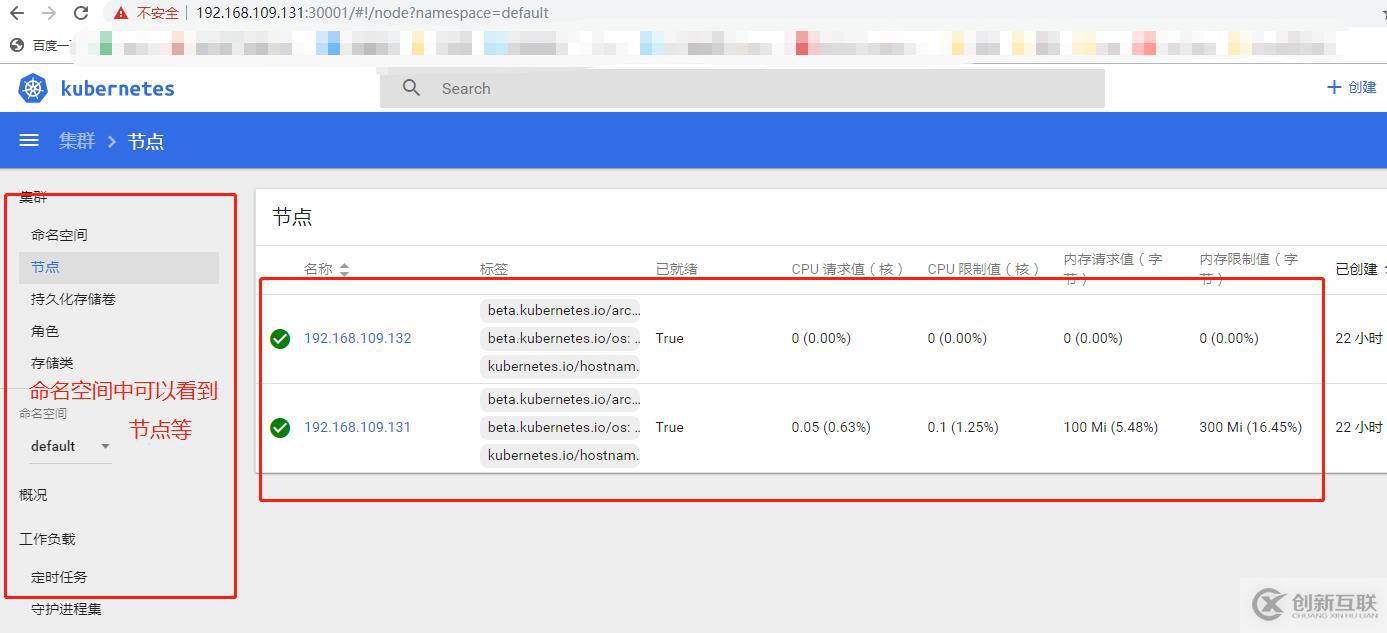The height and width of the screenshot is (633, 1387).
Task: Open node 192.168.109.132 details link
Action: point(357,338)
